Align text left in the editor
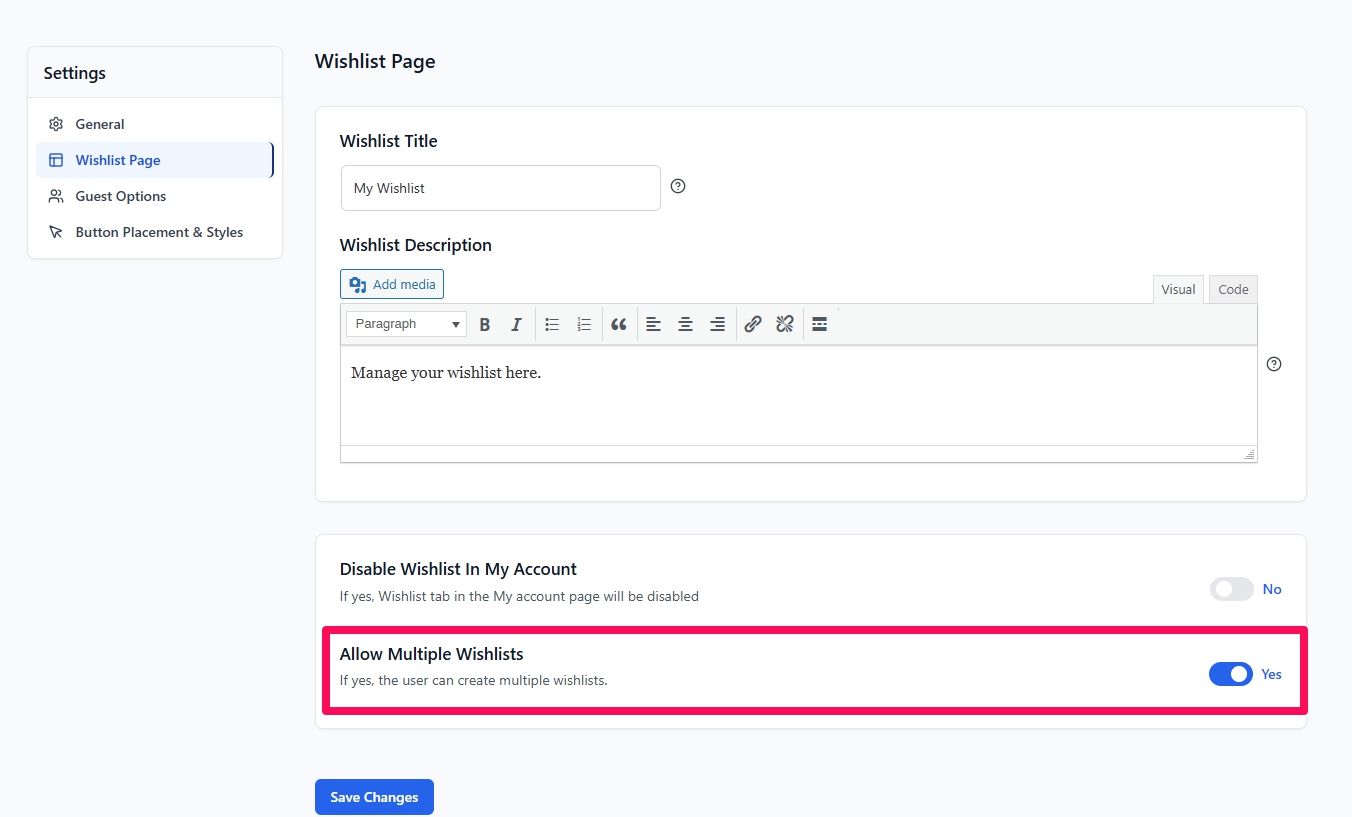This screenshot has height=817, width=1352. click(x=653, y=324)
